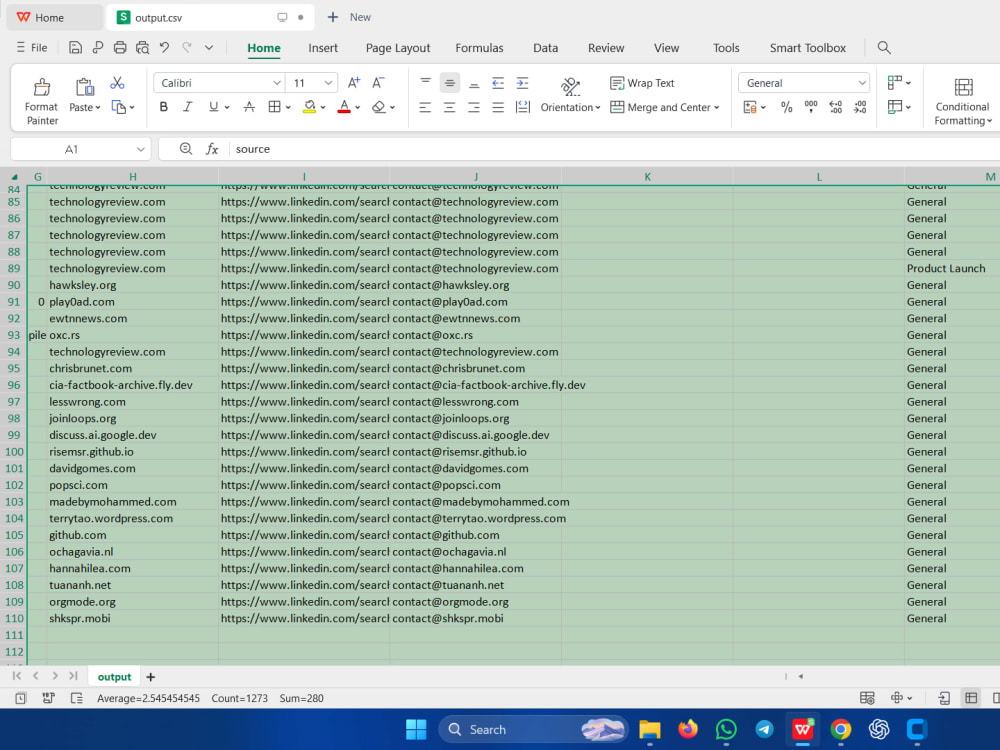Select the output sheet tab
Image resolution: width=1000 pixels, height=750 pixels.
[114, 677]
